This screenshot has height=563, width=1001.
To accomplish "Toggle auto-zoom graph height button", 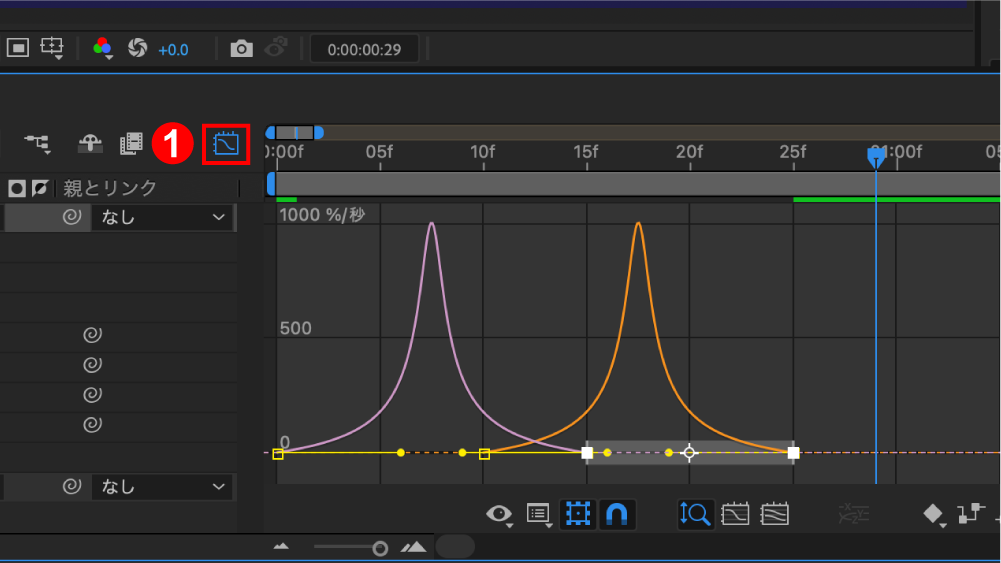I will [695, 514].
